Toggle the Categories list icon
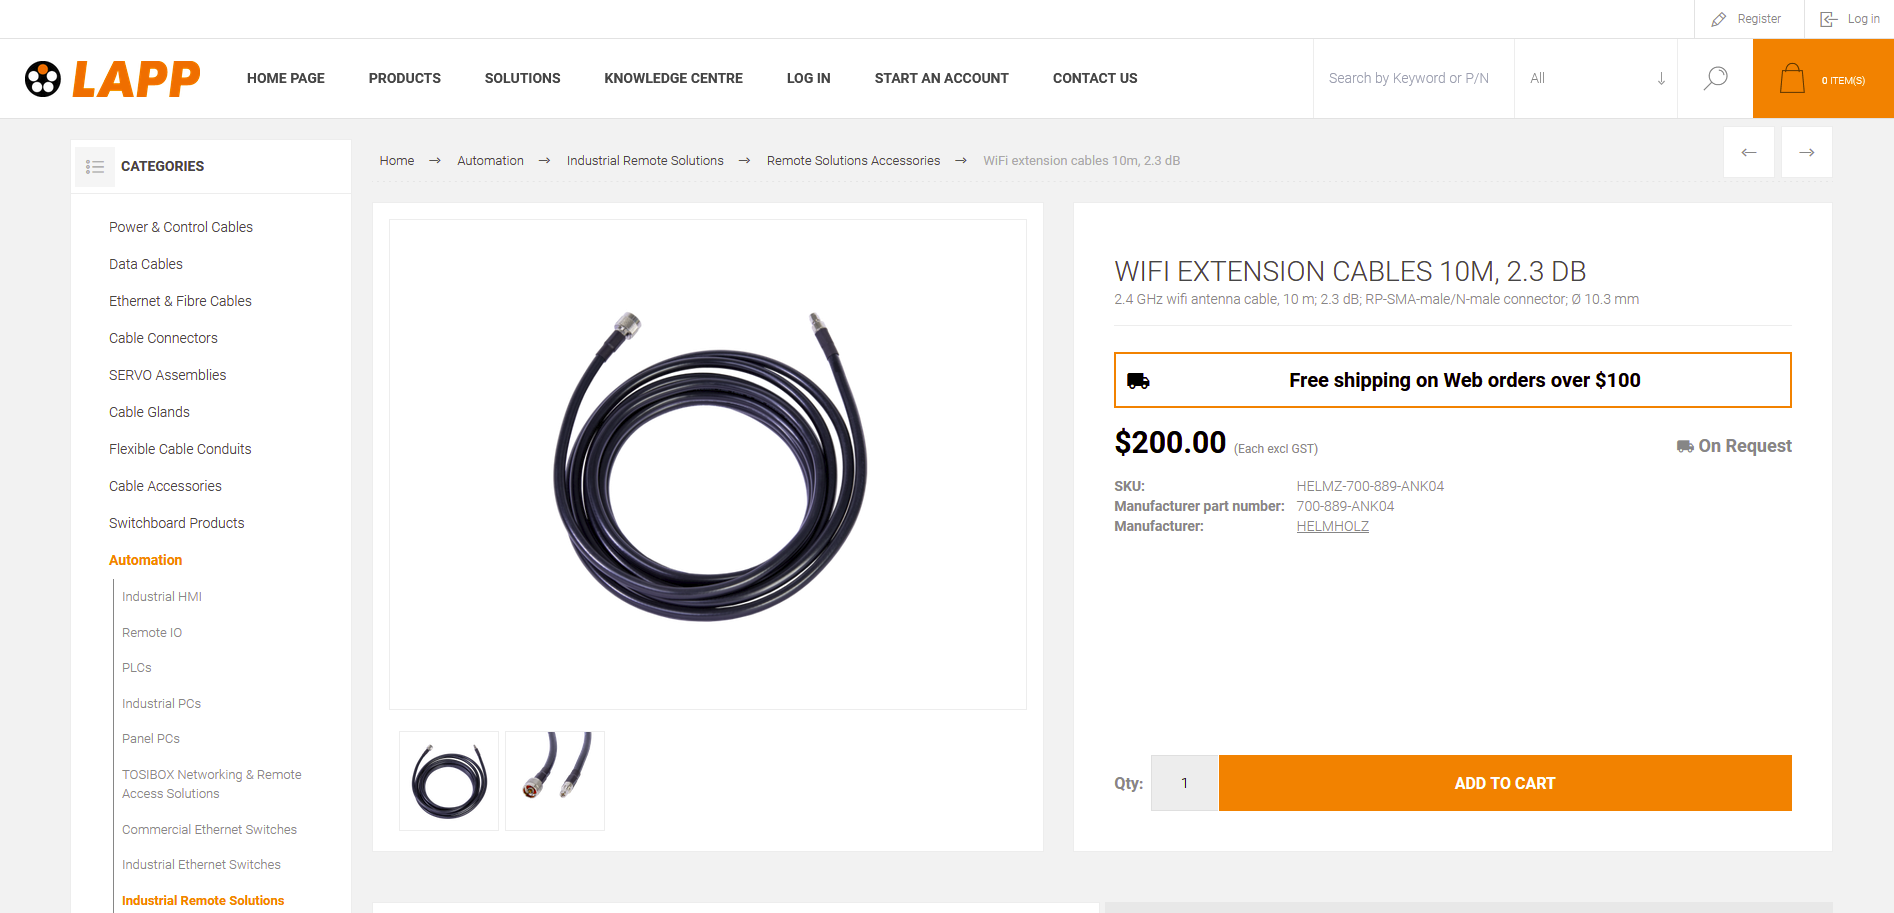Viewport: 1894px width, 913px height. tap(95, 166)
